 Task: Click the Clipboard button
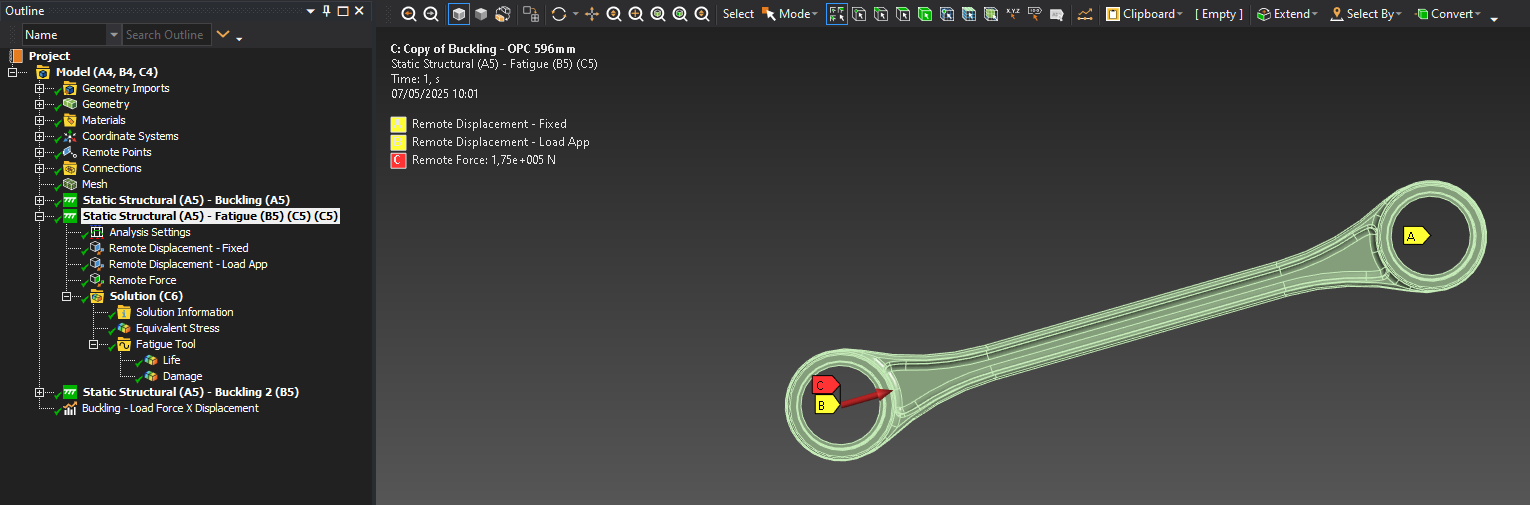[x=1143, y=14]
